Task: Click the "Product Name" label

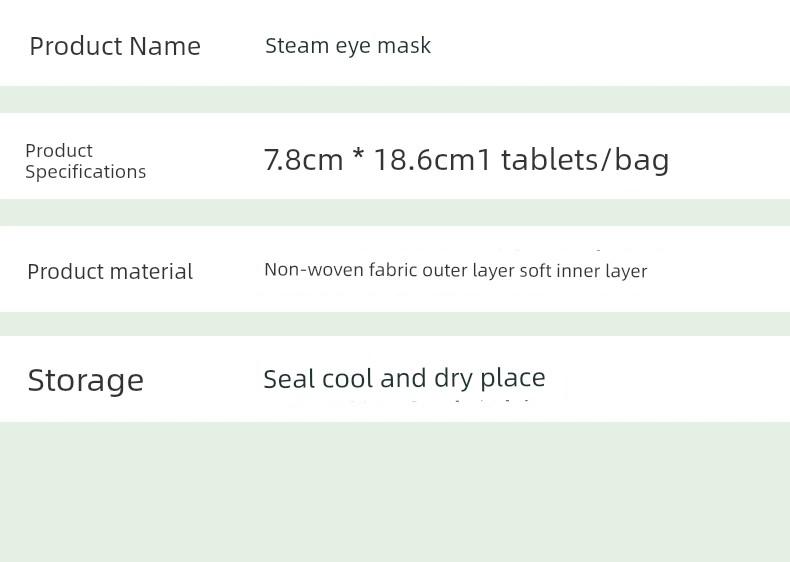Action: click(x=115, y=46)
